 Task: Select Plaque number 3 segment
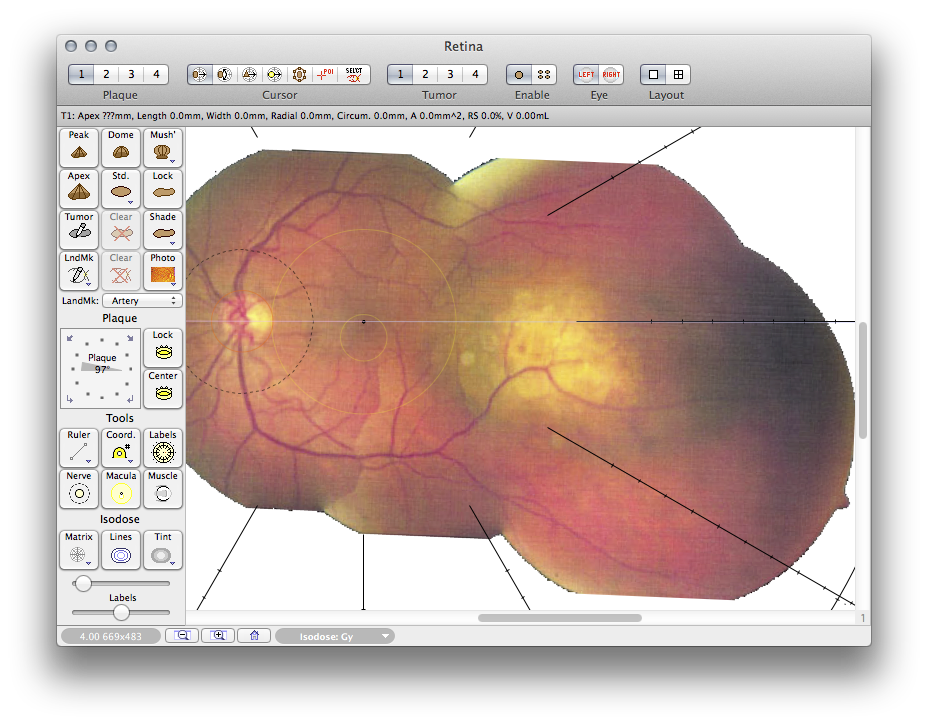coord(131,74)
